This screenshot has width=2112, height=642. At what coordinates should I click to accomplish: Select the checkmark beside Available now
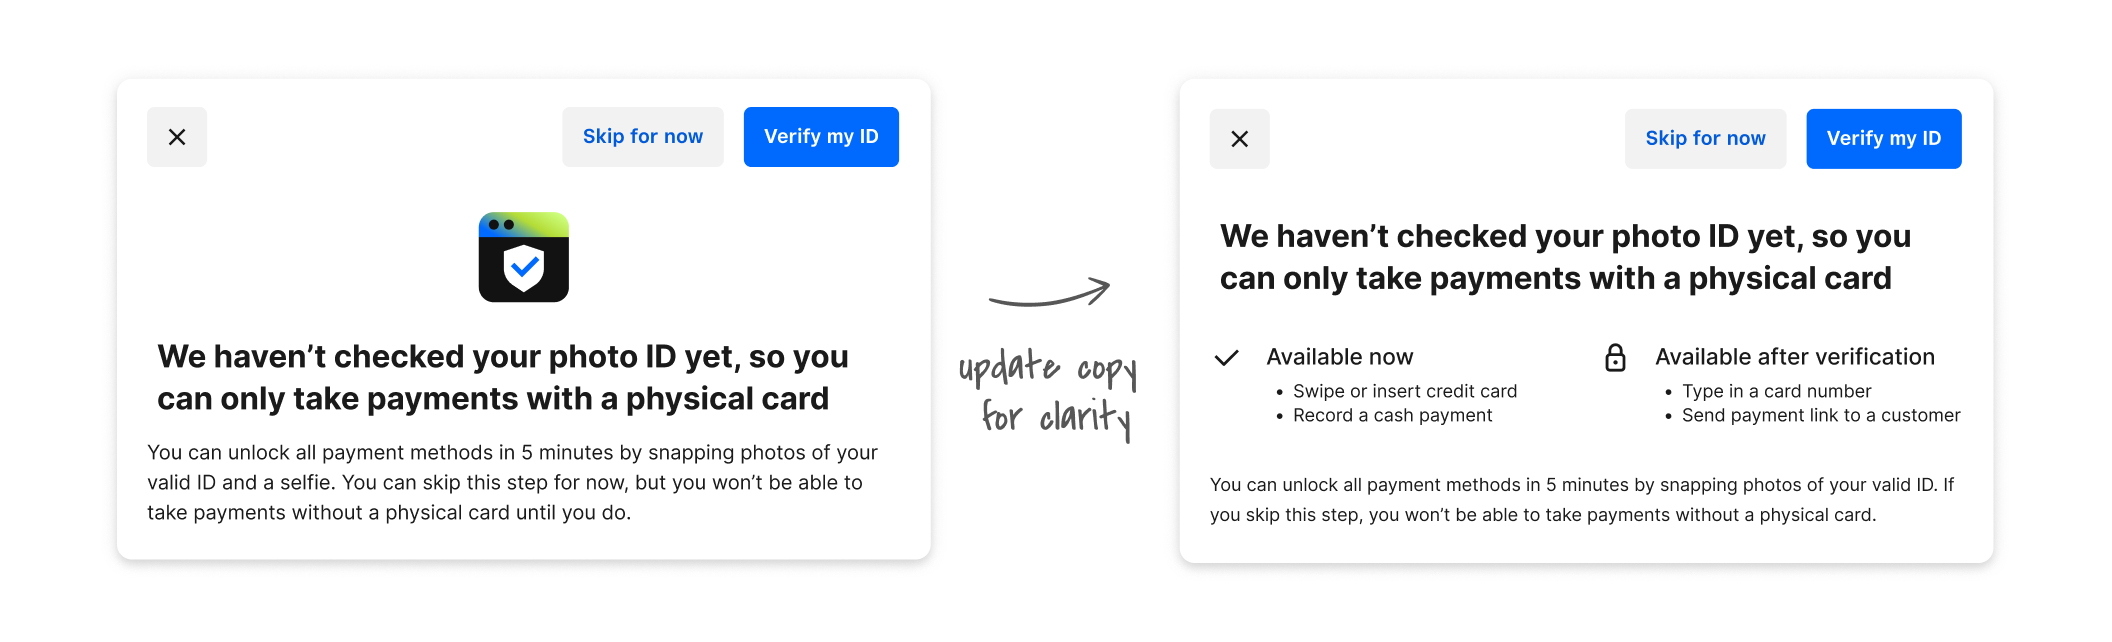[x=1226, y=356]
